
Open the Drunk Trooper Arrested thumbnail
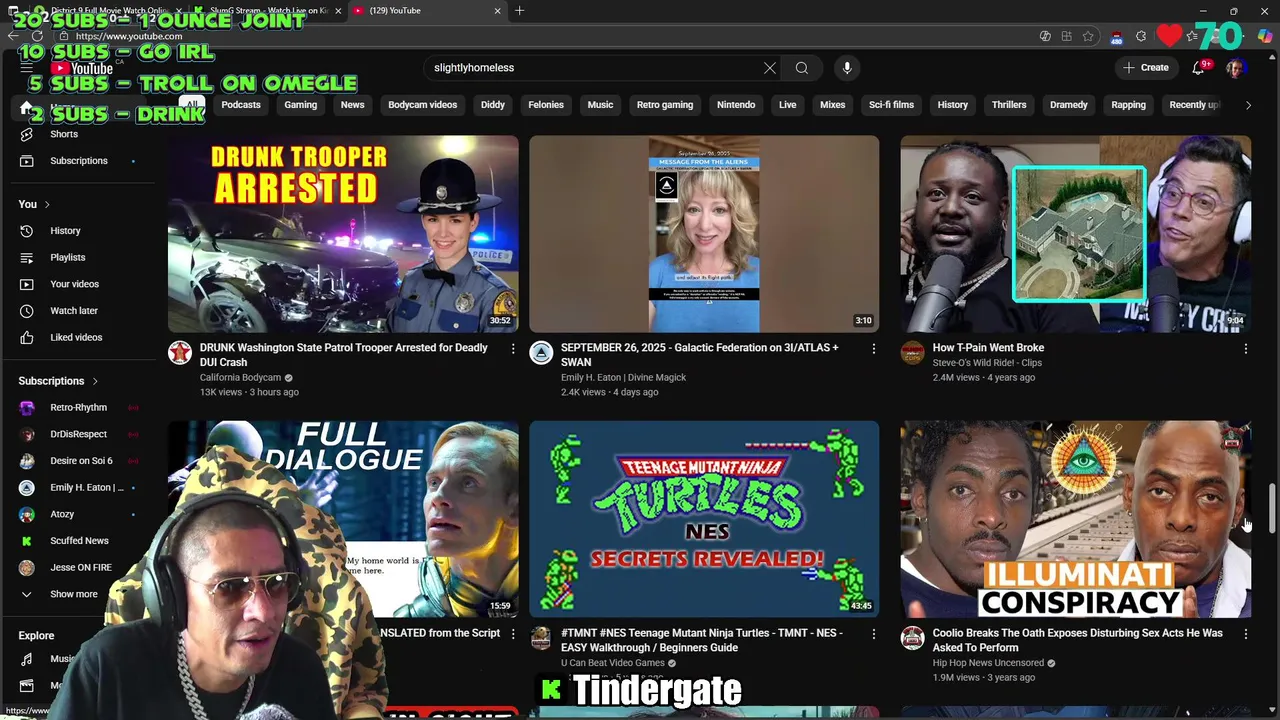(343, 234)
